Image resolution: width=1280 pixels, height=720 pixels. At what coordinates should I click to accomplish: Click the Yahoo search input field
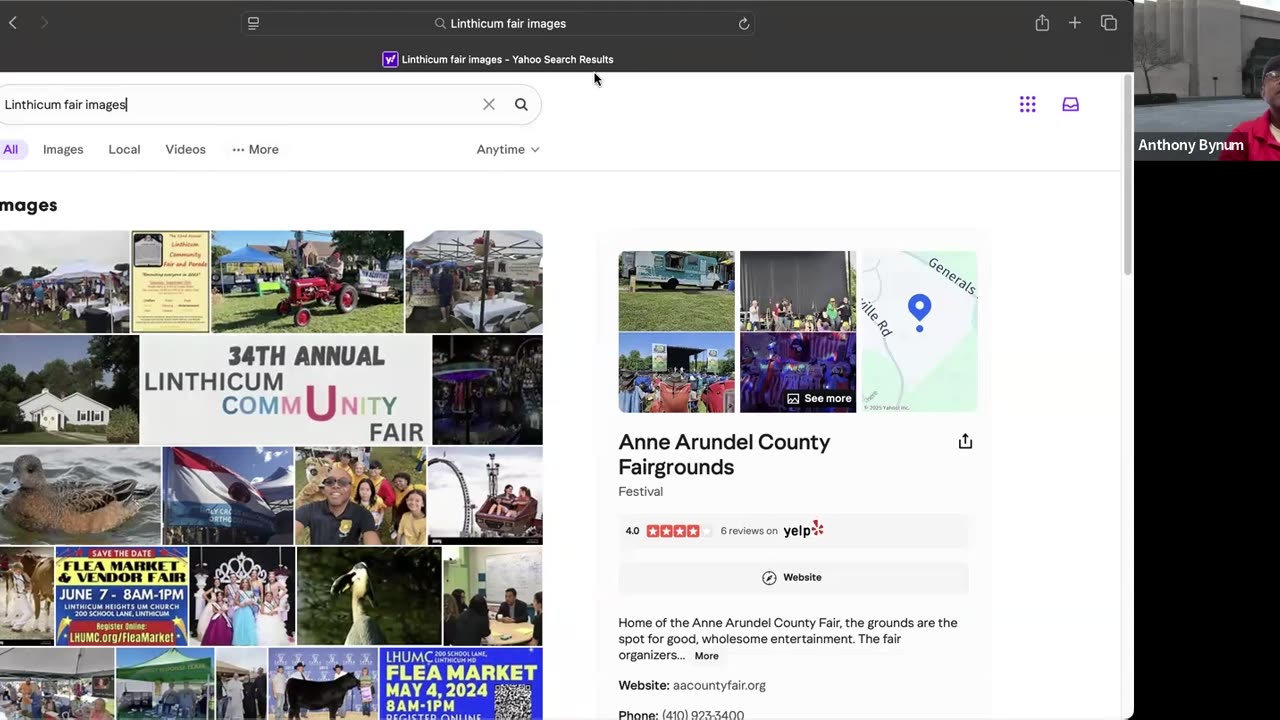[240, 104]
